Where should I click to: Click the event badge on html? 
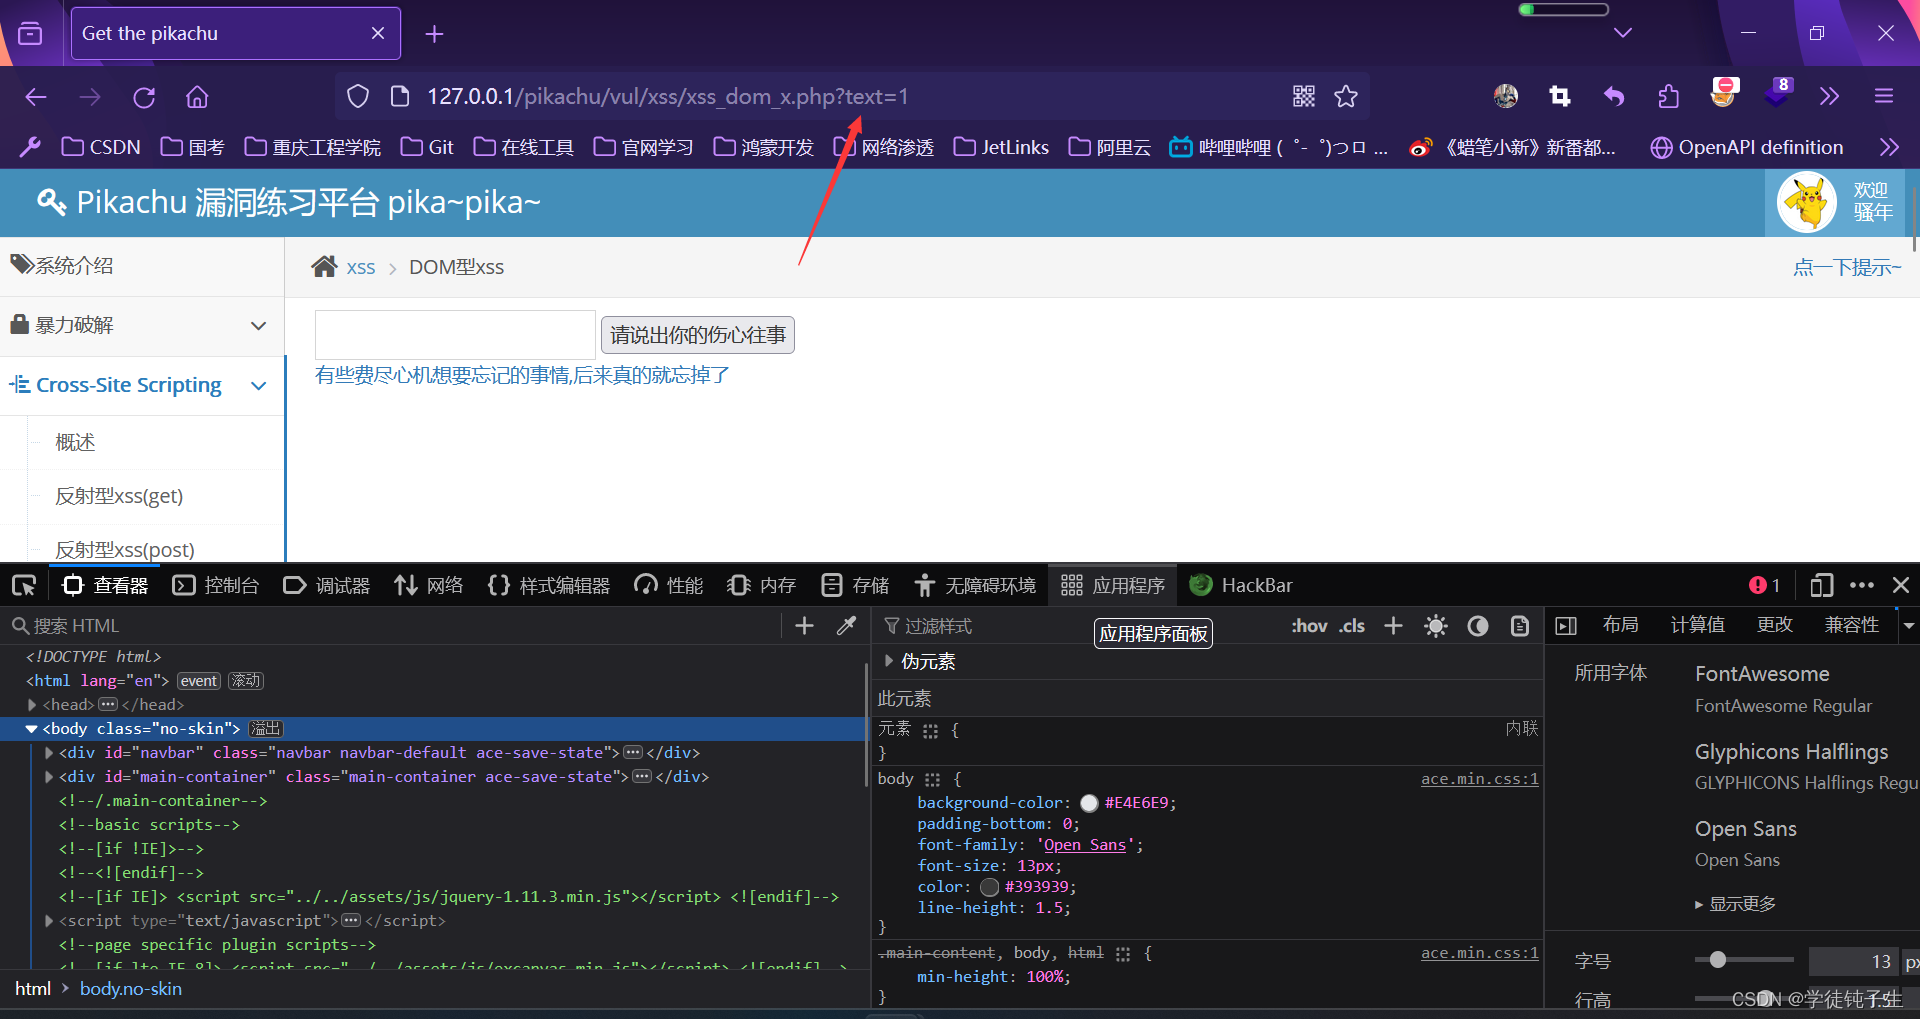[x=199, y=681]
